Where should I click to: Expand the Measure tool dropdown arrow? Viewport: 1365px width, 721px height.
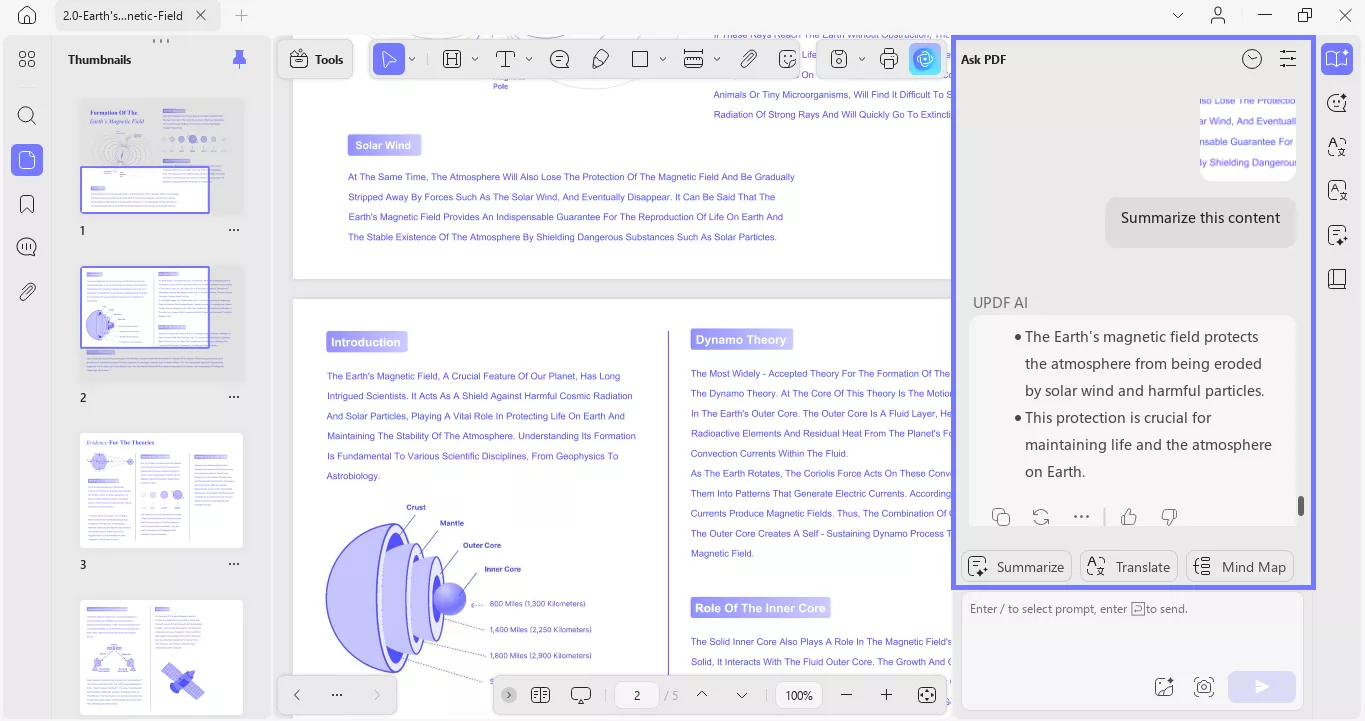tap(717, 60)
